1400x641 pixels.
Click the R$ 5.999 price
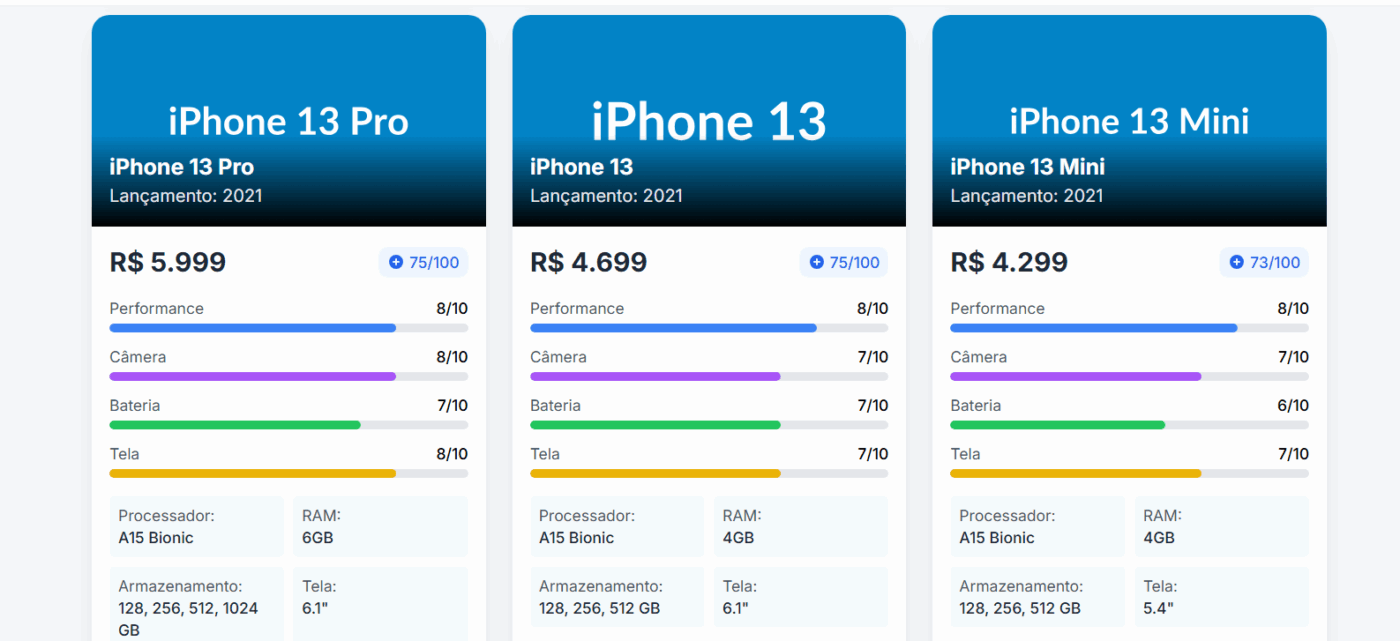point(168,263)
